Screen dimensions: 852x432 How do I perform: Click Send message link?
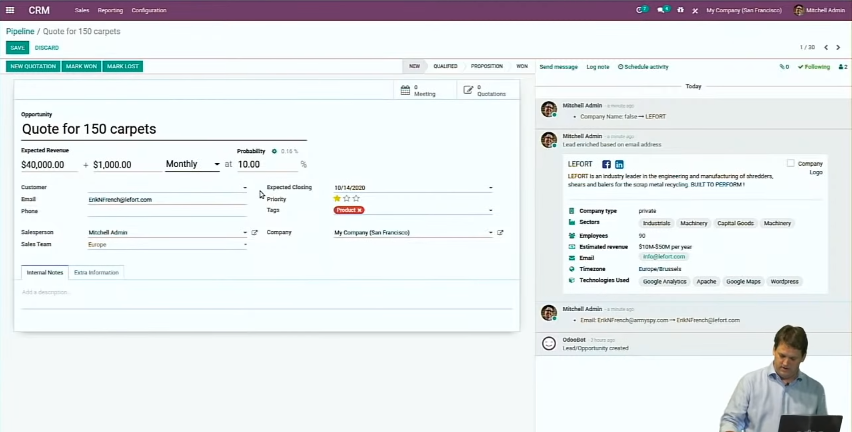tap(559, 67)
